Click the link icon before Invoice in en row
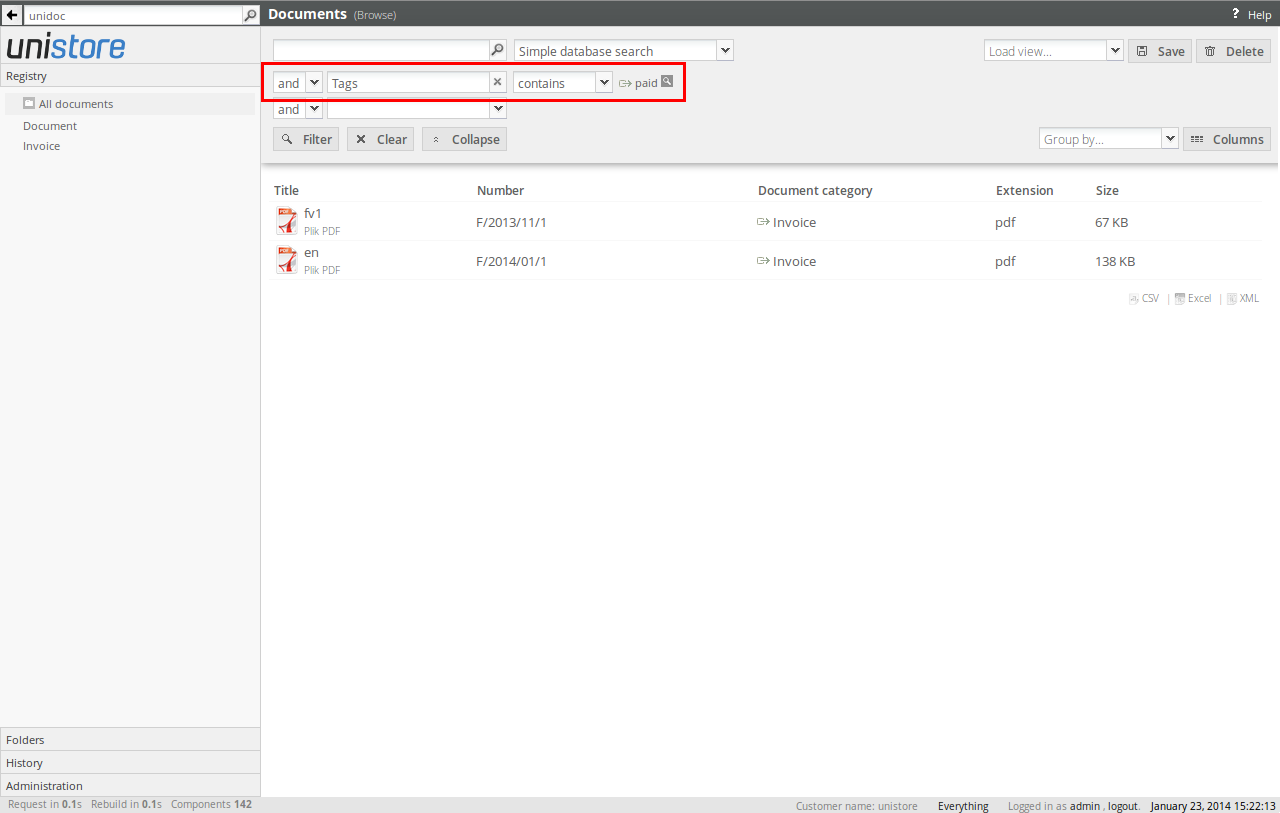 pyautogui.click(x=763, y=261)
